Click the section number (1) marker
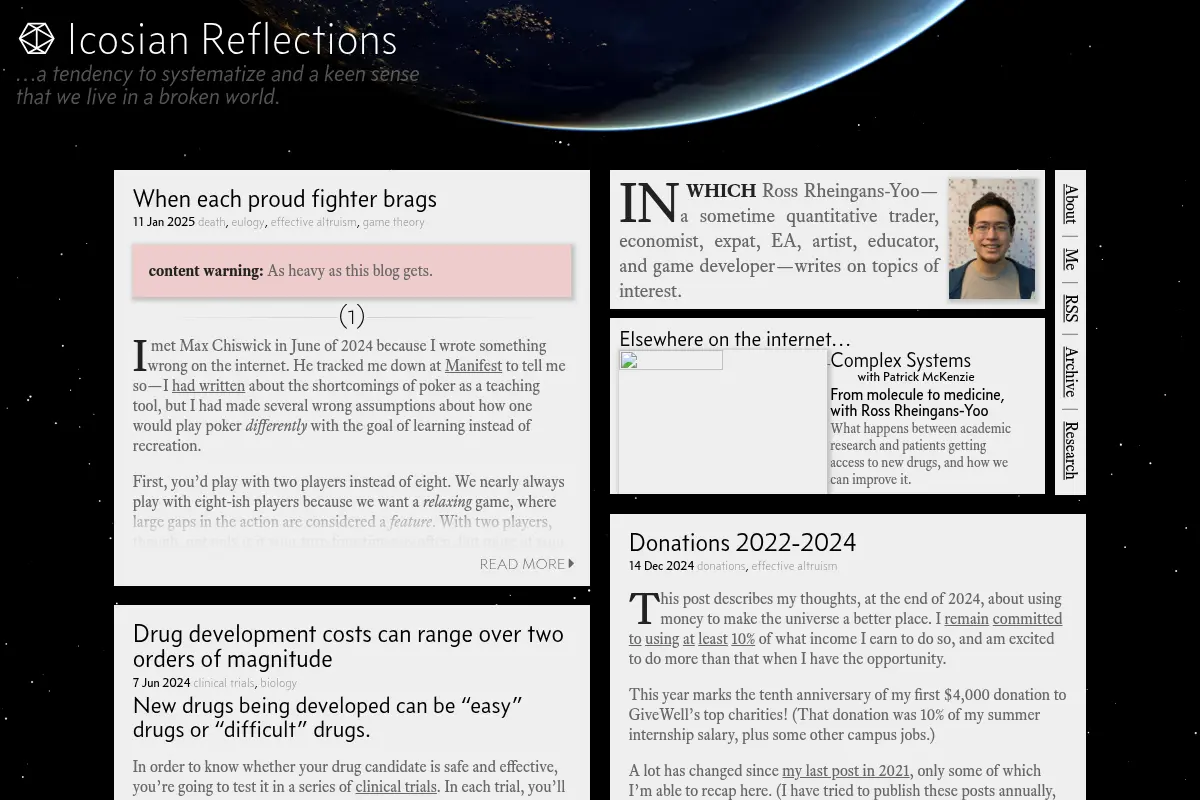The height and width of the screenshot is (800, 1200). click(352, 317)
